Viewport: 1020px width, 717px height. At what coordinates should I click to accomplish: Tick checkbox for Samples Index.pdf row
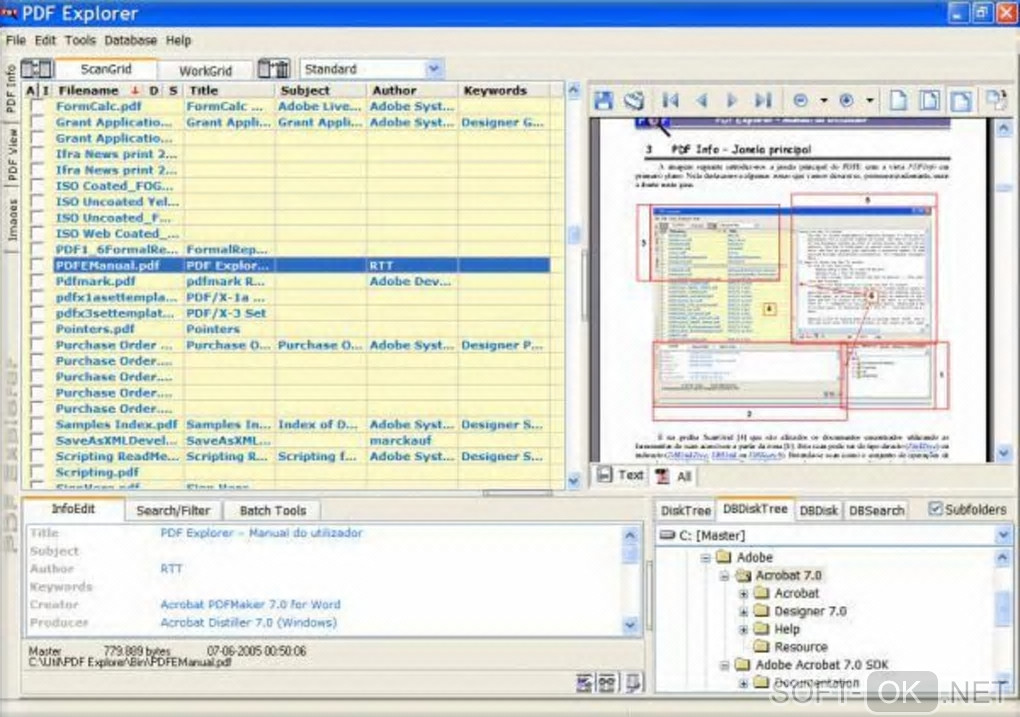click(38, 425)
